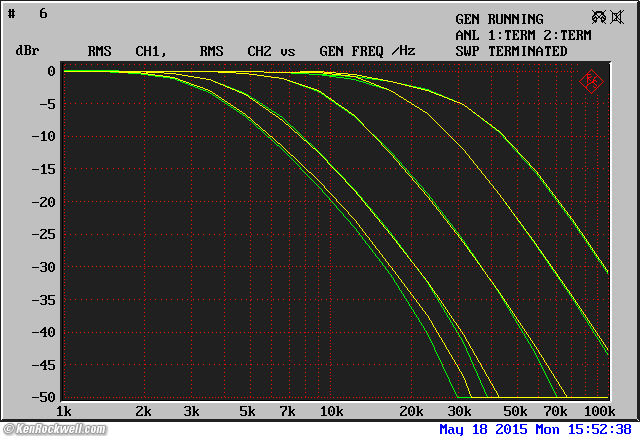
Task: Click the dBr unit label
Action: pos(27,51)
